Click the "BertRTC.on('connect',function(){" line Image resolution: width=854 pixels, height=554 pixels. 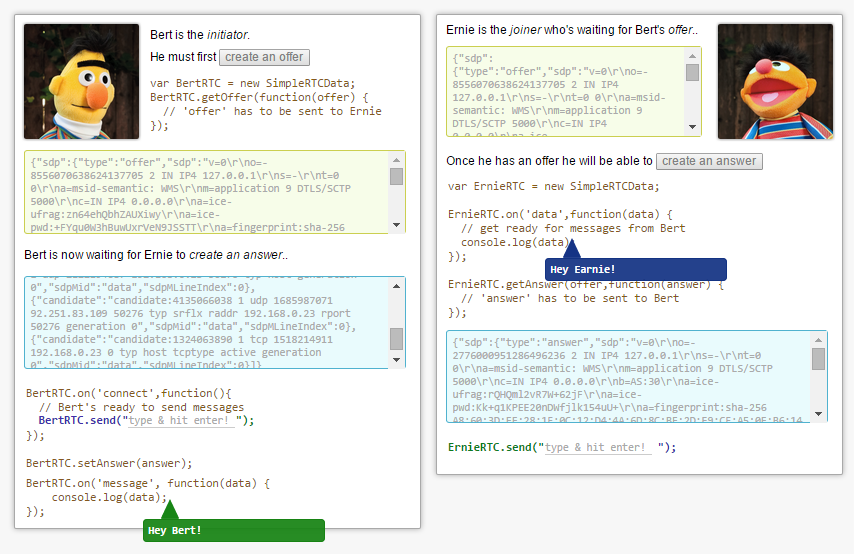point(129,393)
